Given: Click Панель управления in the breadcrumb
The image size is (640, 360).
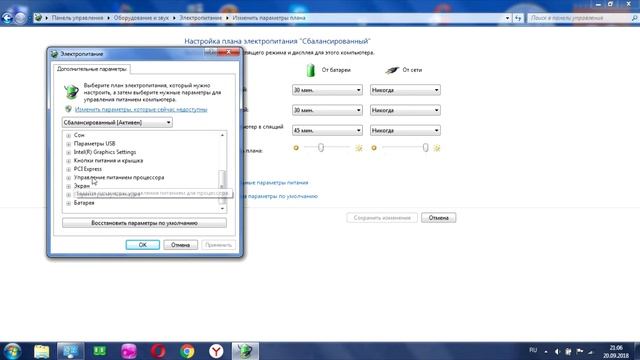Looking at the screenshot, I should coord(77,18).
